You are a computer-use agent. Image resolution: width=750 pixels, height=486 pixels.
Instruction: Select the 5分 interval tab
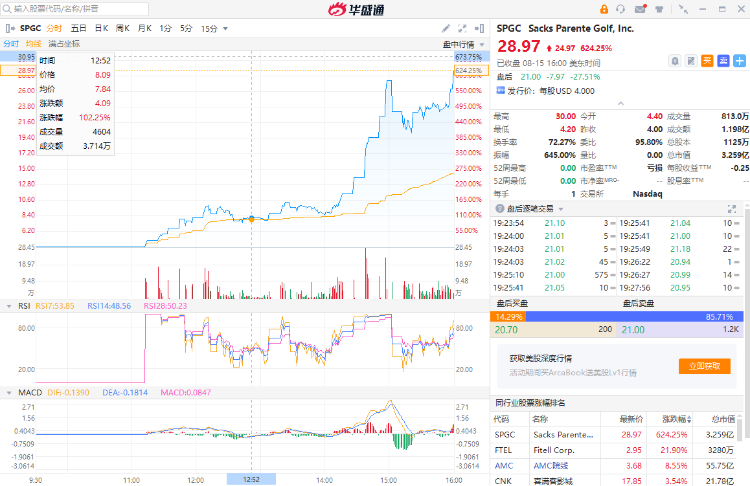click(186, 29)
